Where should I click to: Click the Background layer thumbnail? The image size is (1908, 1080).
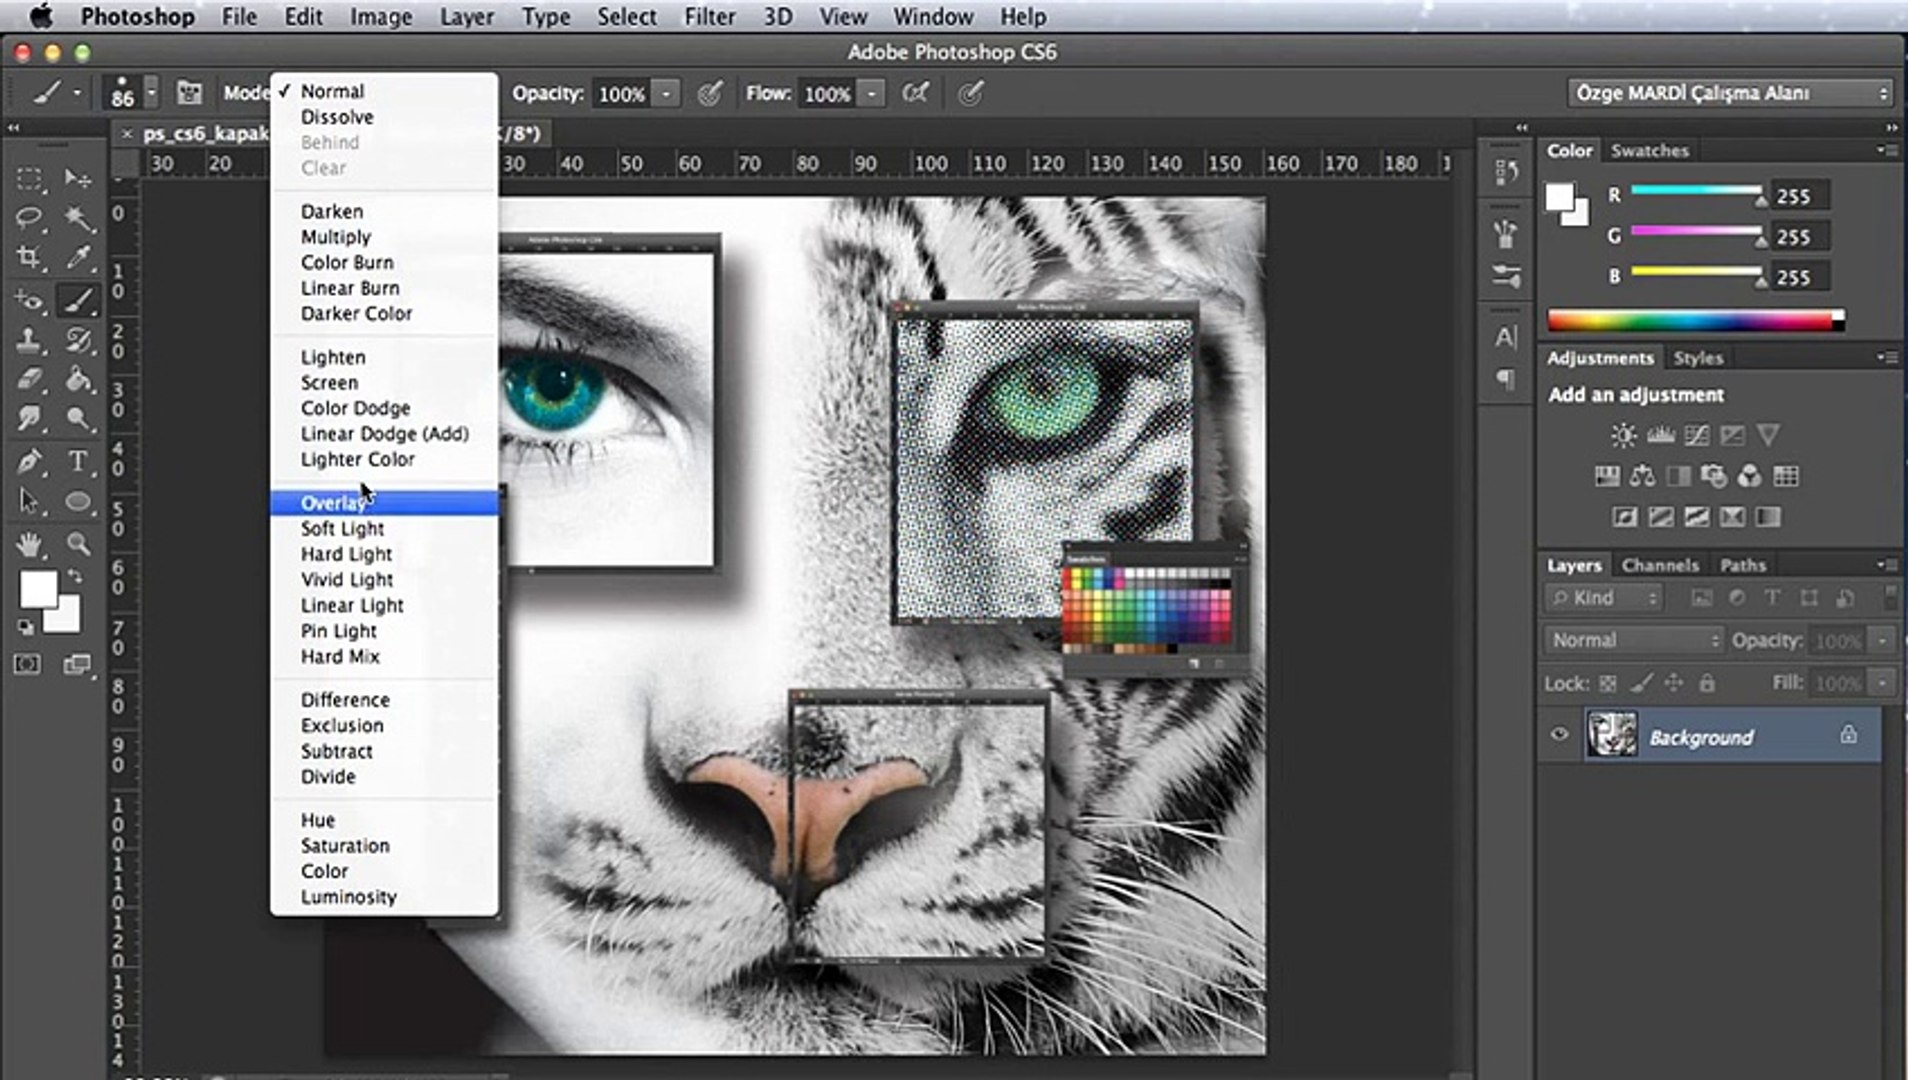(1612, 735)
